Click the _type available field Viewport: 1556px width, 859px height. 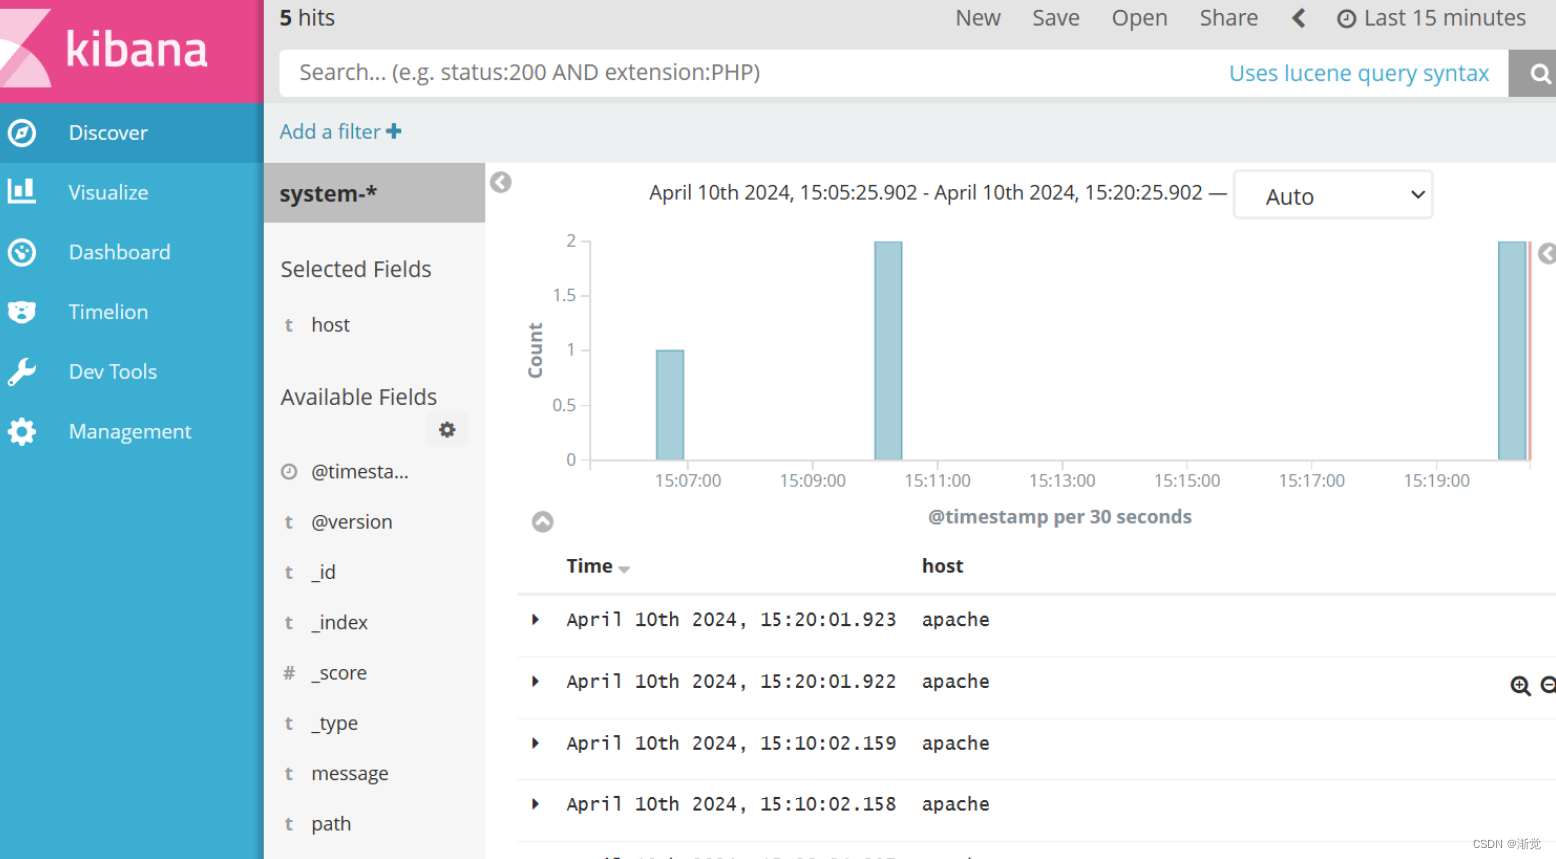(334, 723)
